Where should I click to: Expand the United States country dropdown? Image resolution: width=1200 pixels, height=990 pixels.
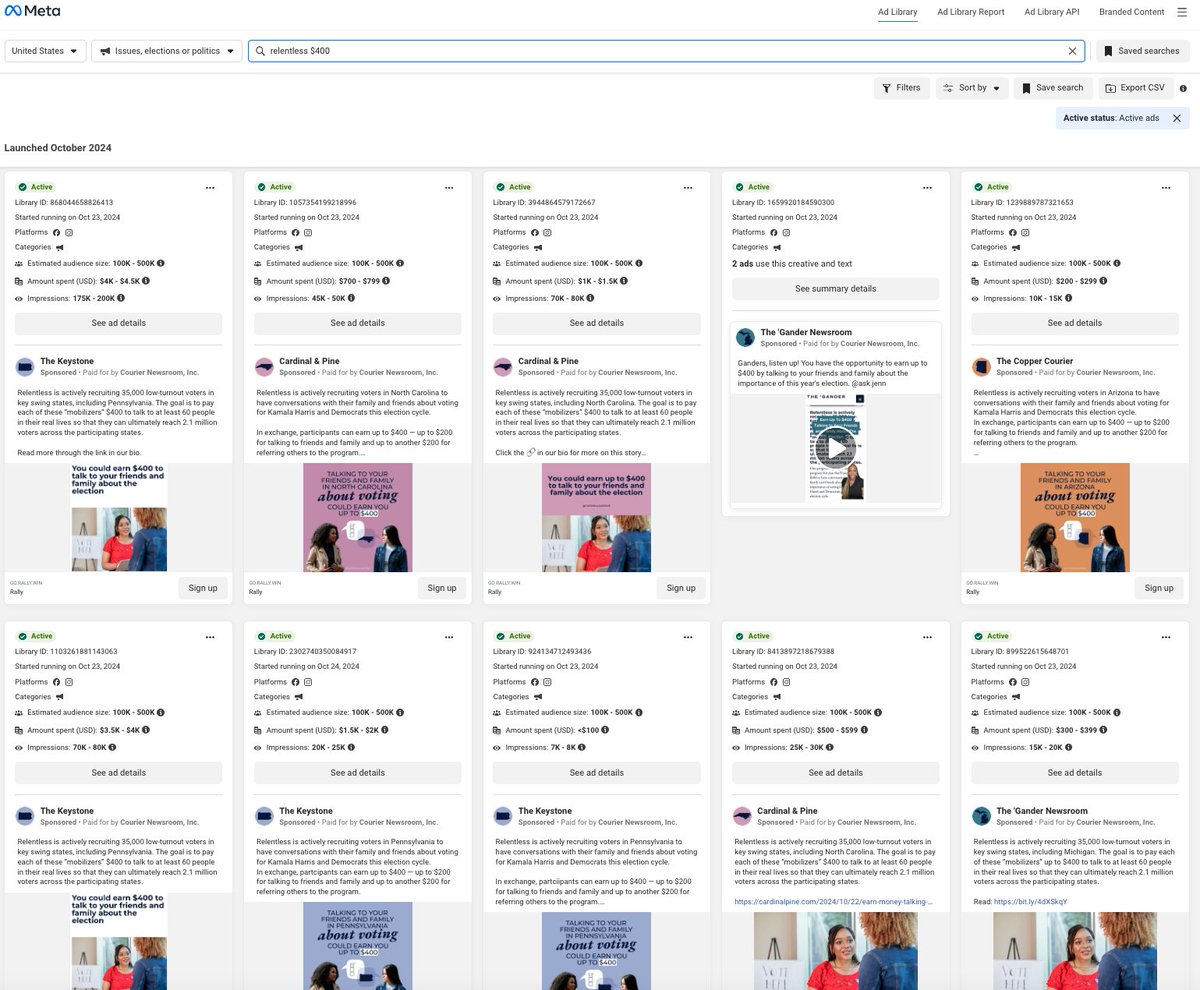coord(45,51)
